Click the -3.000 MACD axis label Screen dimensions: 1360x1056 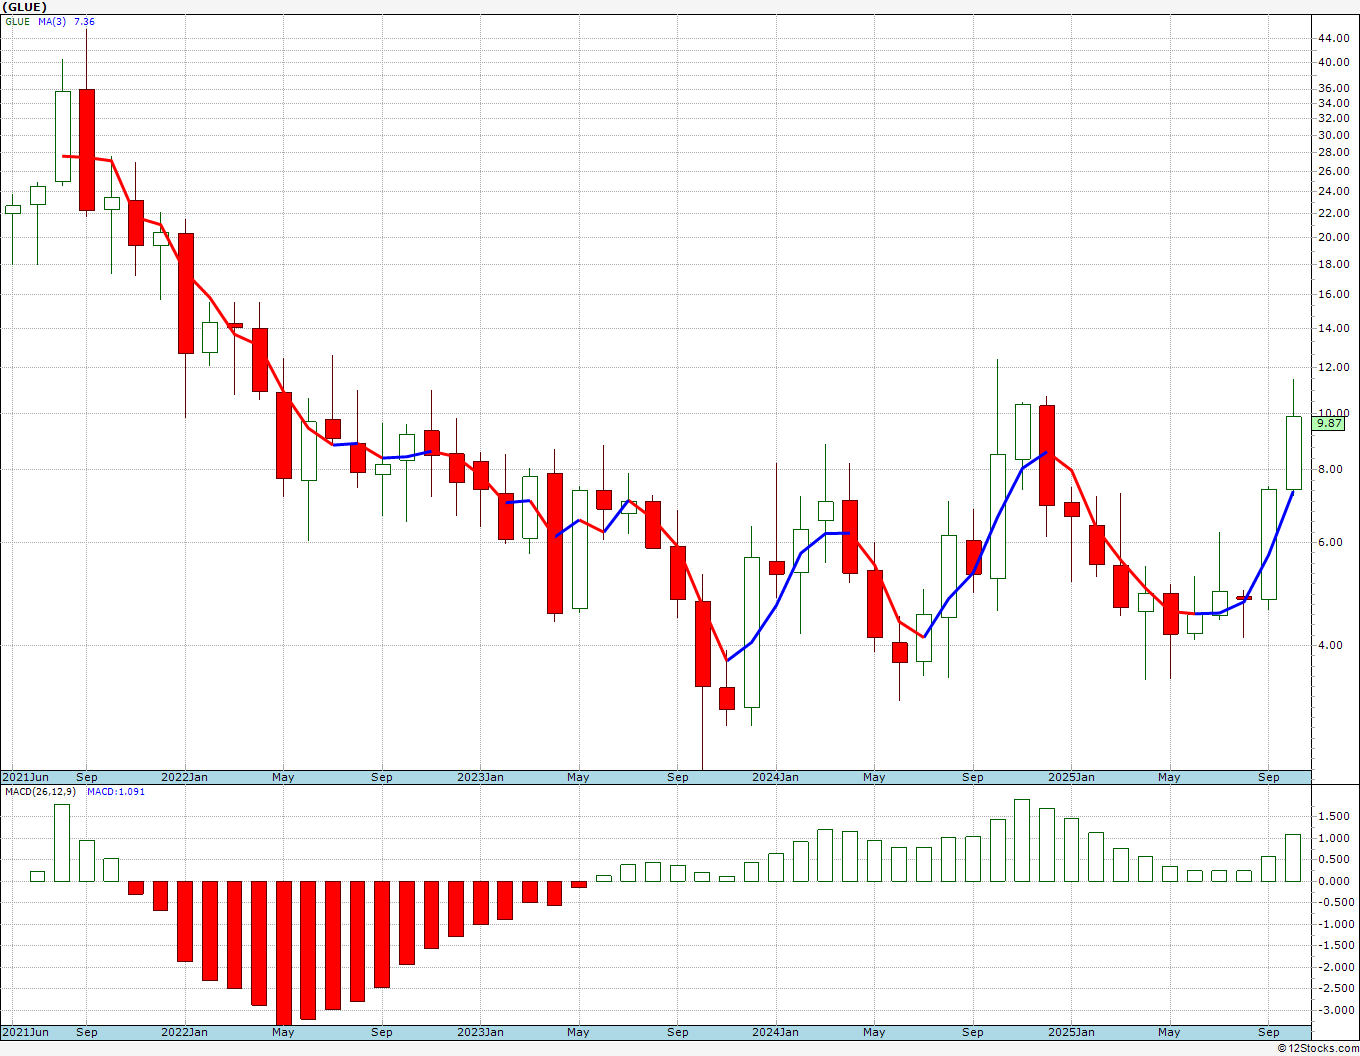click(x=1334, y=1010)
